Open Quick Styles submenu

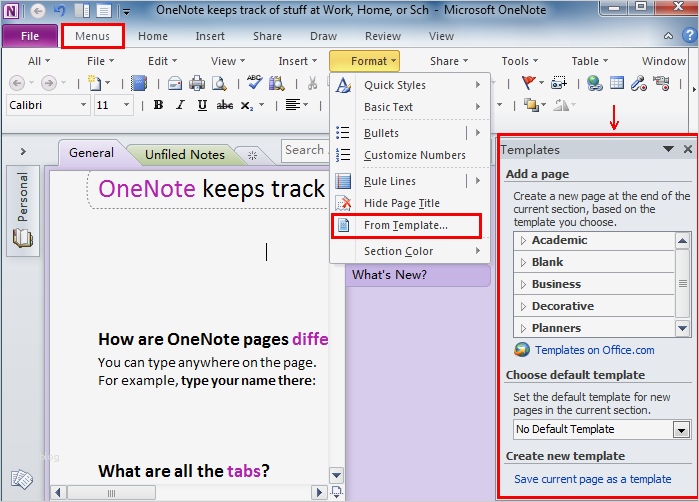point(410,85)
